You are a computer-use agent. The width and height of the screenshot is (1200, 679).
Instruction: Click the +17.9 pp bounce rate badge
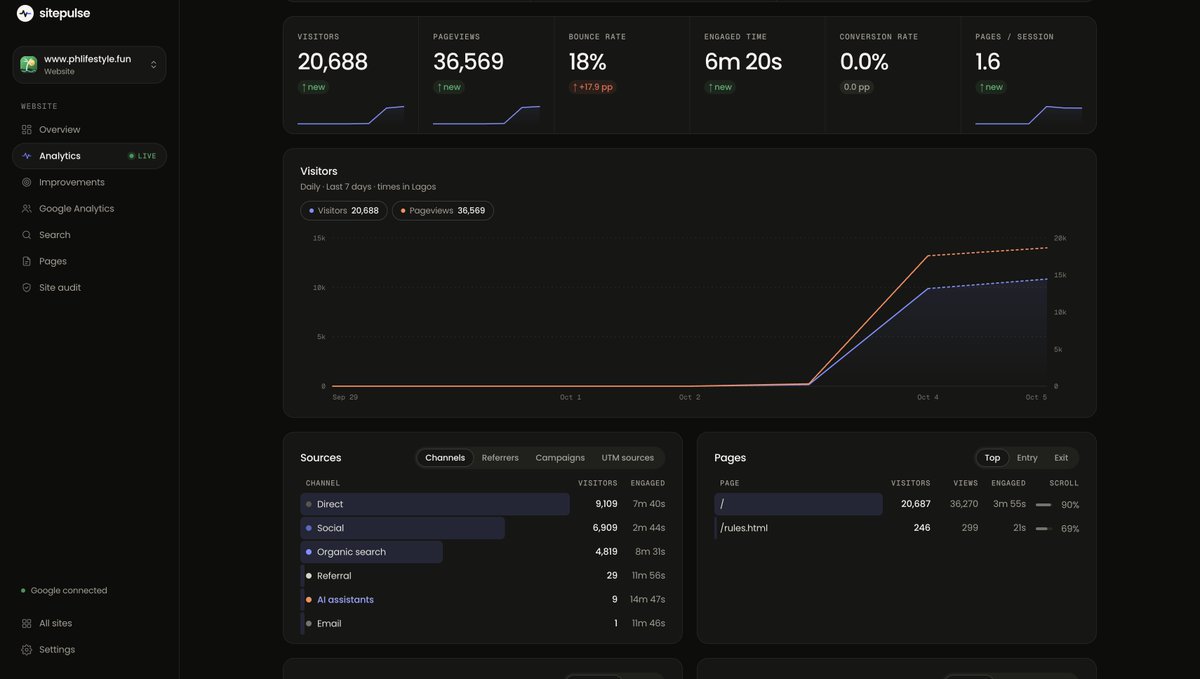point(593,87)
